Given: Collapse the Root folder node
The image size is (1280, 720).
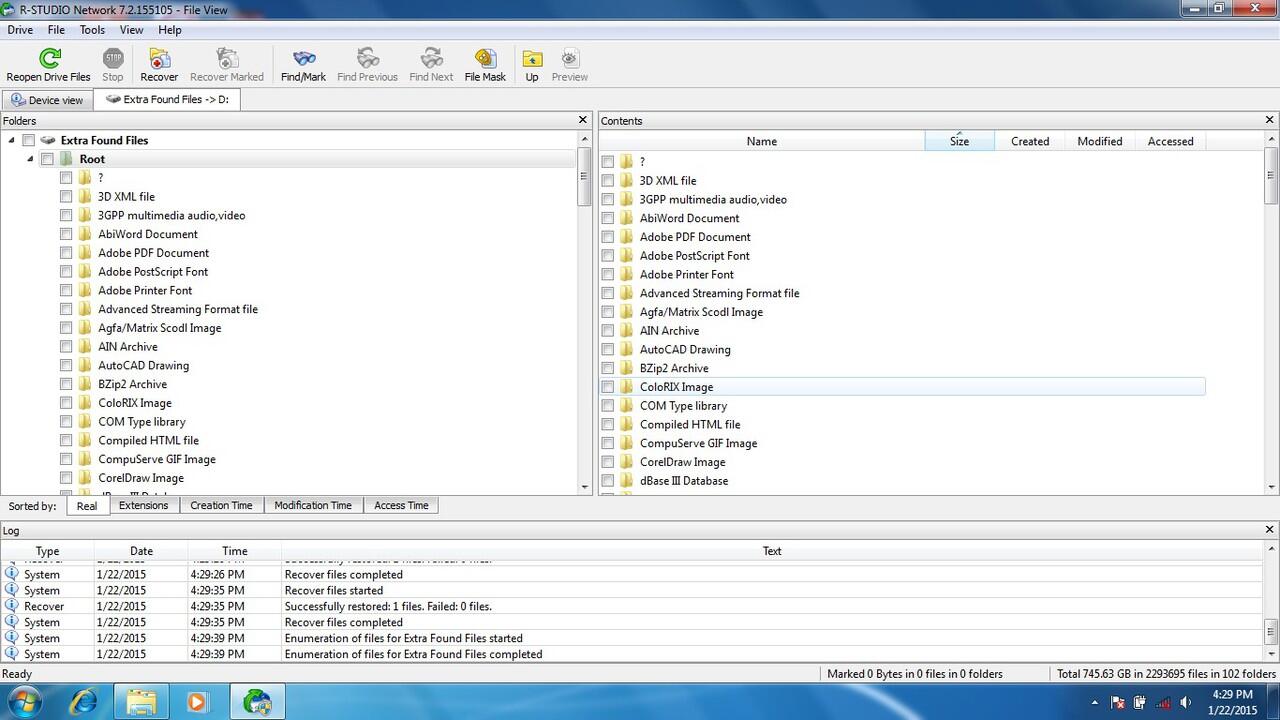Looking at the screenshot, I should pos(29,158).
